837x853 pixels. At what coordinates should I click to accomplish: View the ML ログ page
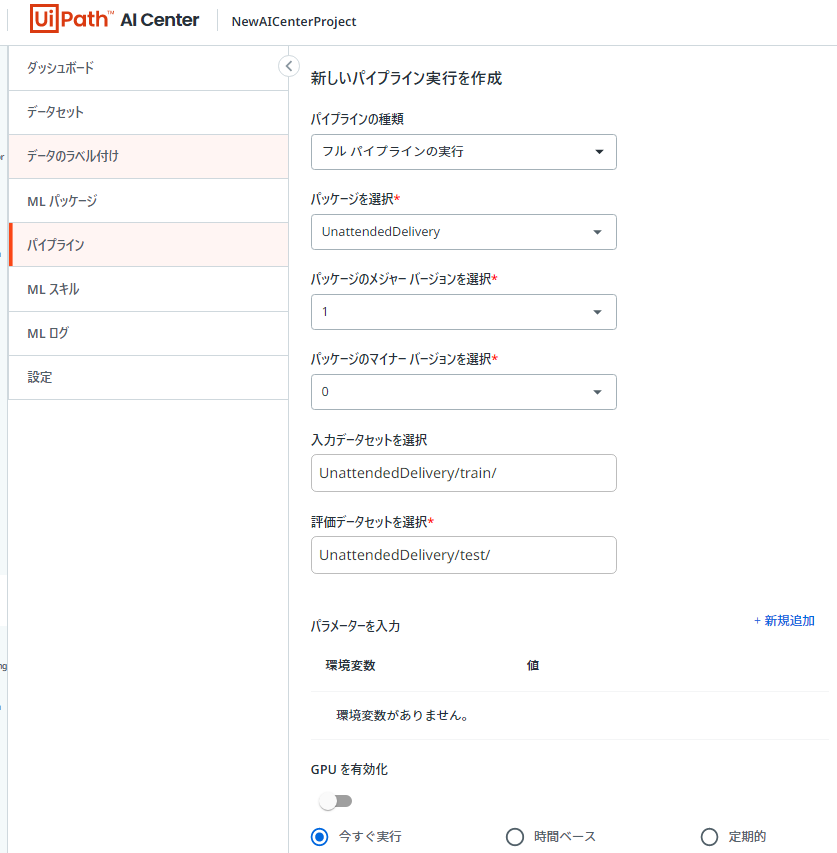tap(50, 333)
